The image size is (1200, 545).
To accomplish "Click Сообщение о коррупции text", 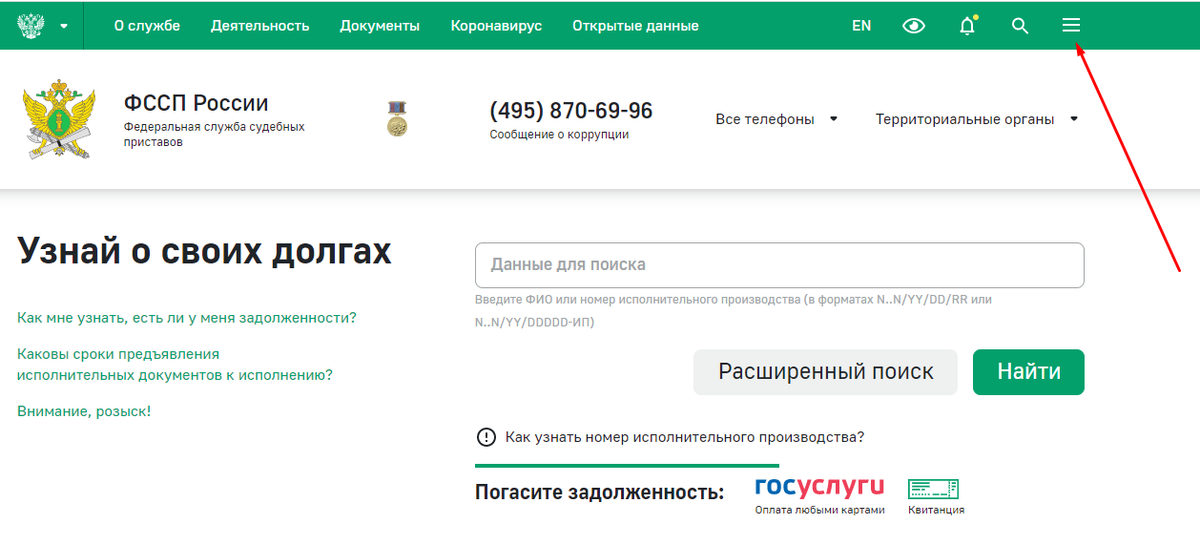I will coord(559,134).
